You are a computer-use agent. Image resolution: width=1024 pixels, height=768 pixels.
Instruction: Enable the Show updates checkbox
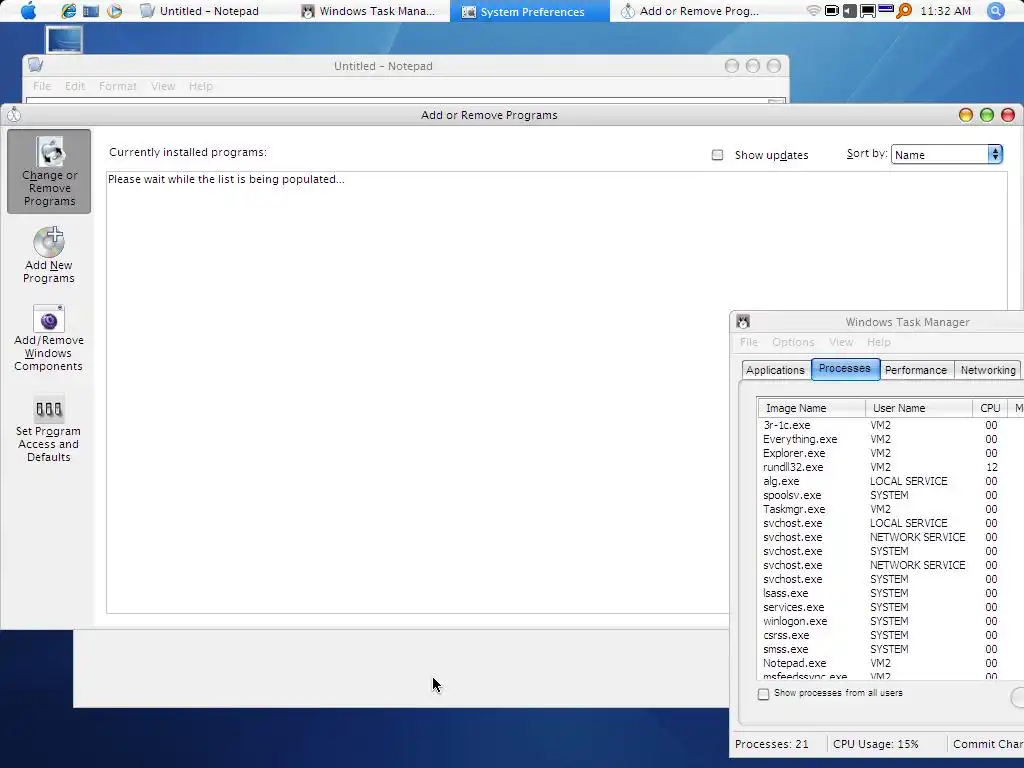click(x=717, y=155)
